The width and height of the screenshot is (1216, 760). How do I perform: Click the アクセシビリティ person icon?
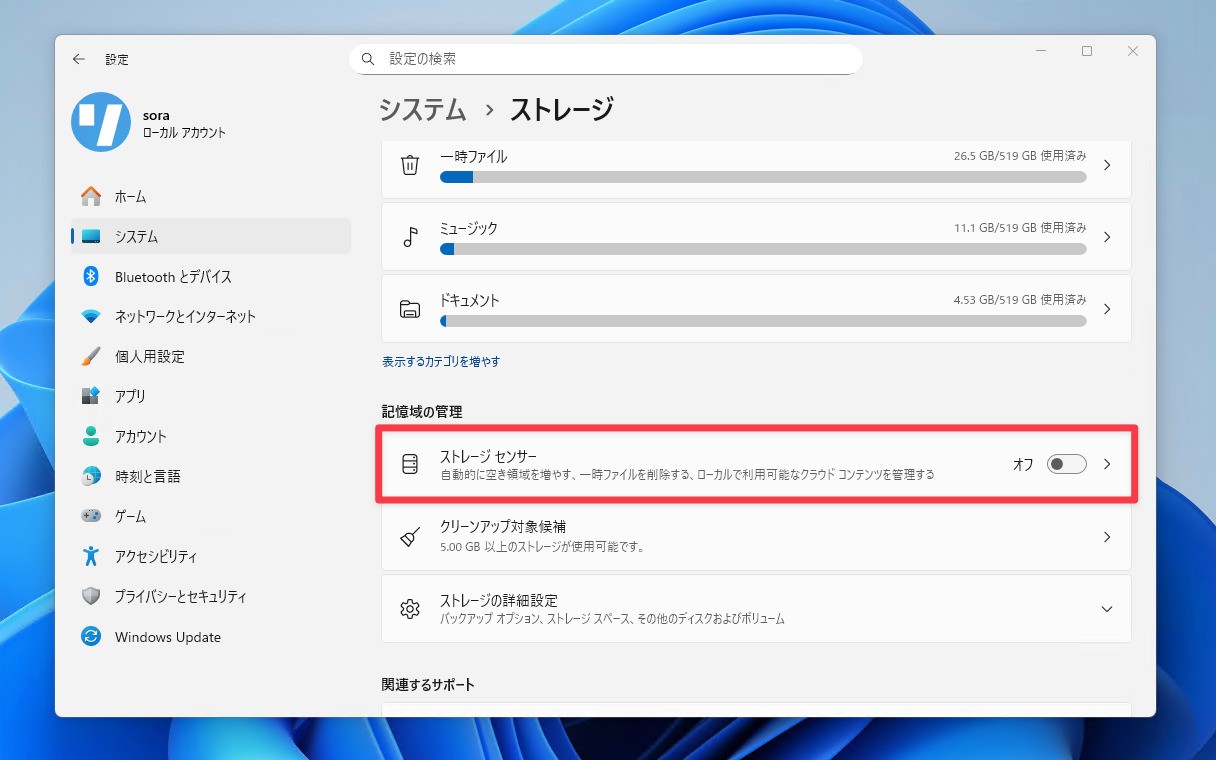91,556
